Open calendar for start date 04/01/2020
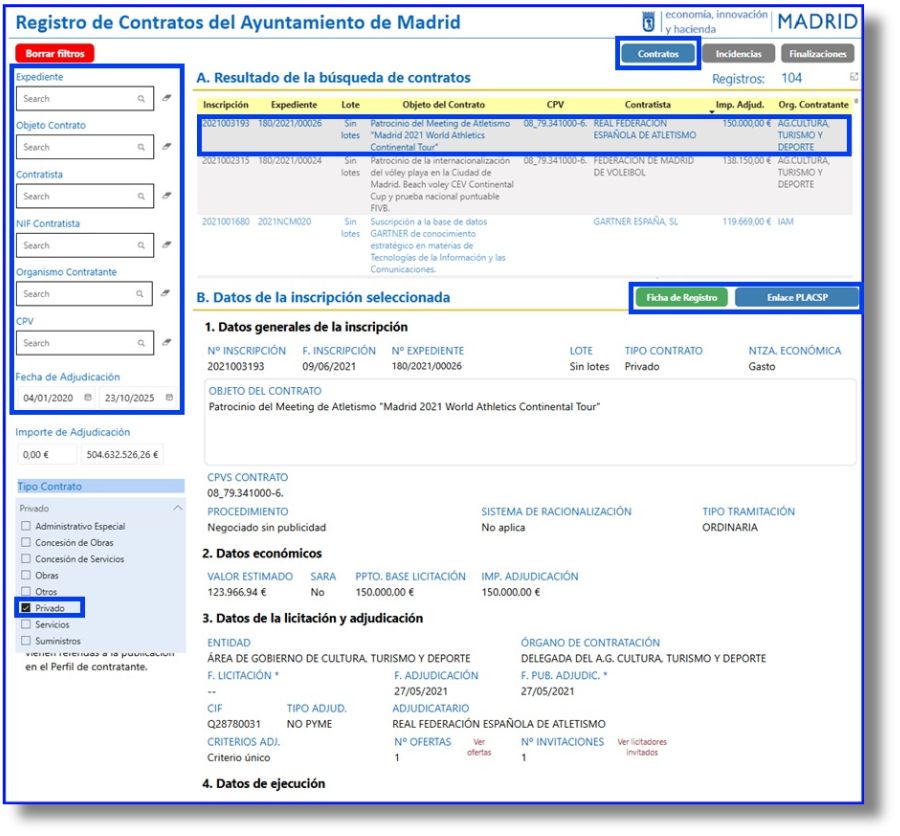900x836 pixels. (x=88, y=397)
